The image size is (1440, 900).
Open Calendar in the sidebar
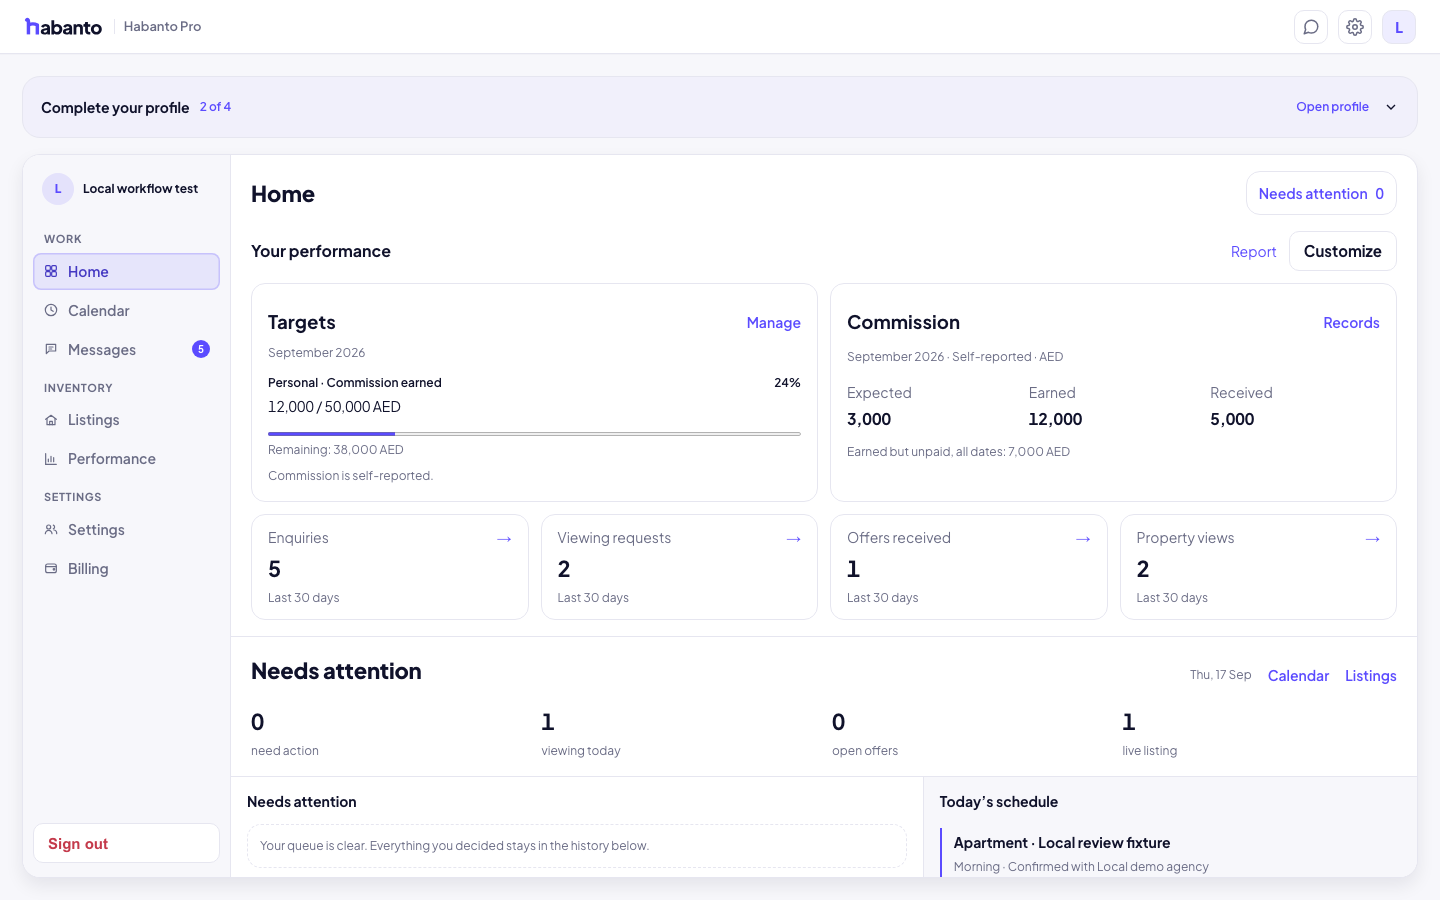tap(126, 310)
